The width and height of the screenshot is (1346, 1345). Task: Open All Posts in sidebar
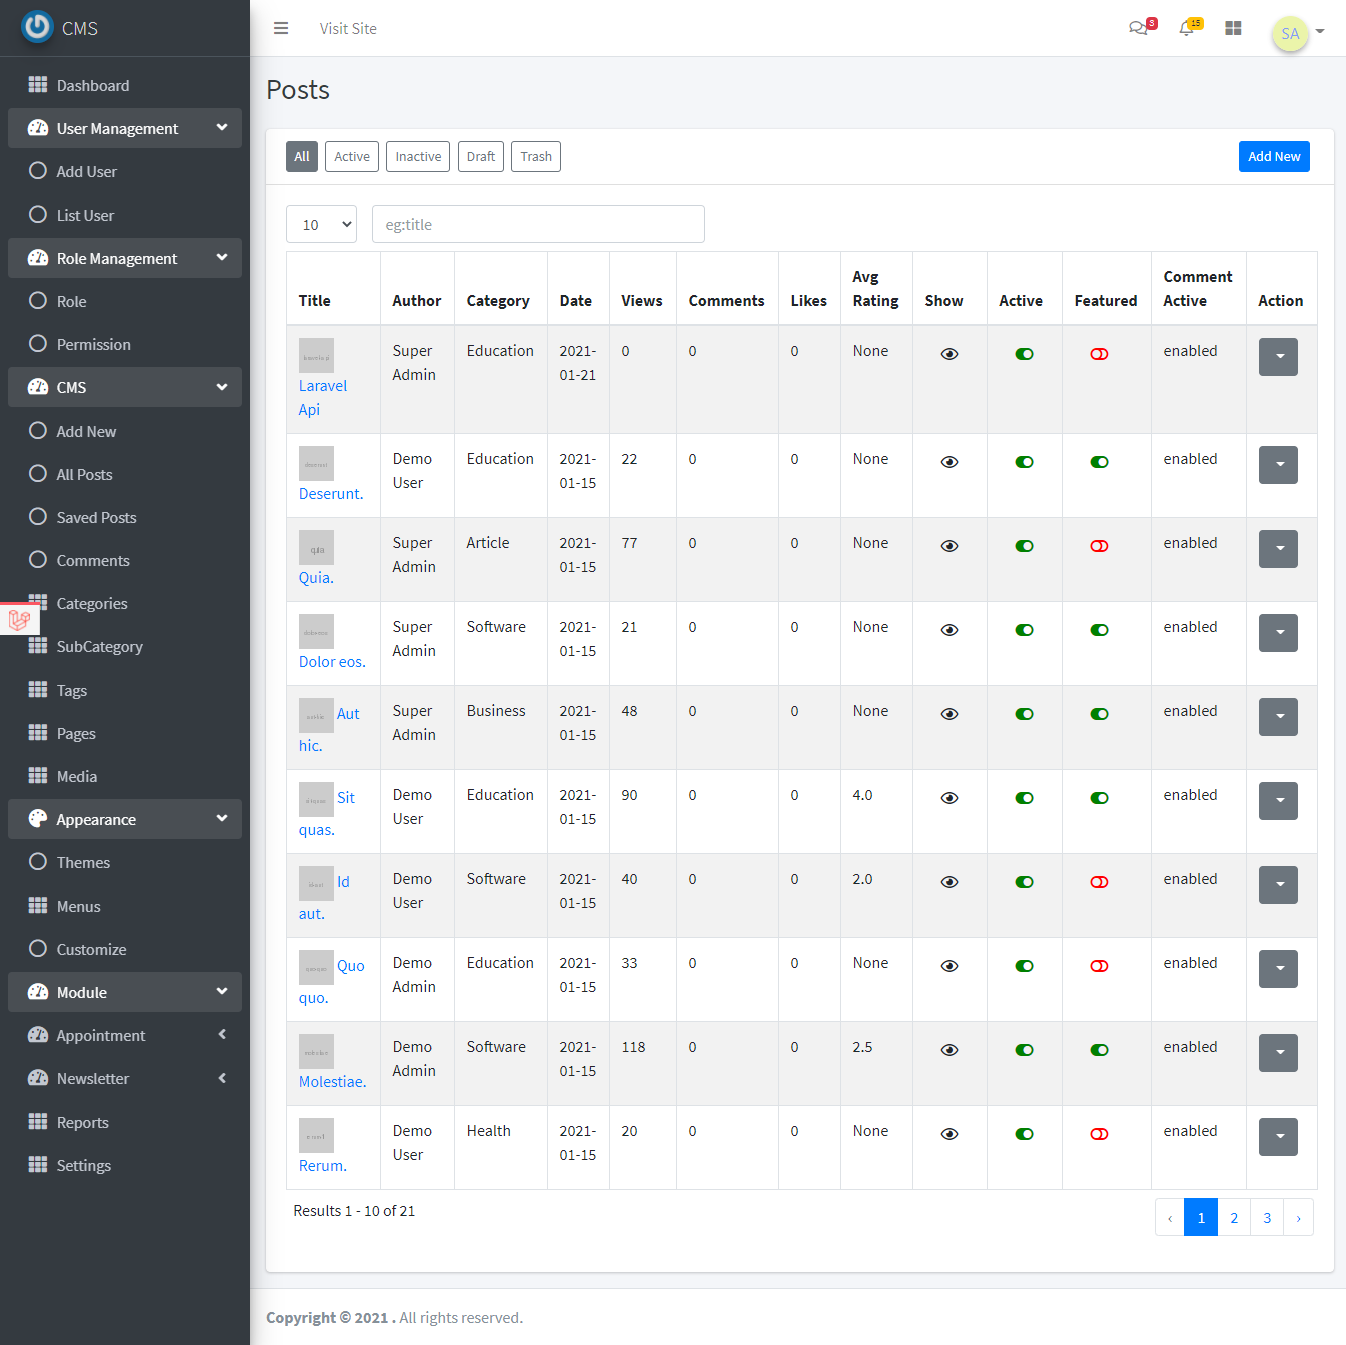(84, 474)
